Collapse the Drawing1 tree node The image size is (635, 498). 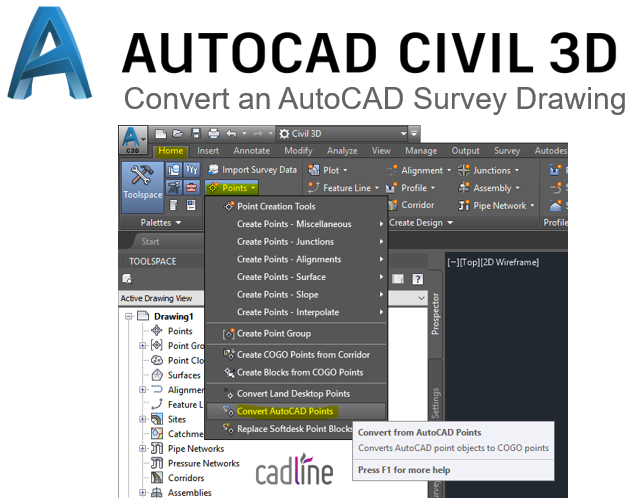128,316
